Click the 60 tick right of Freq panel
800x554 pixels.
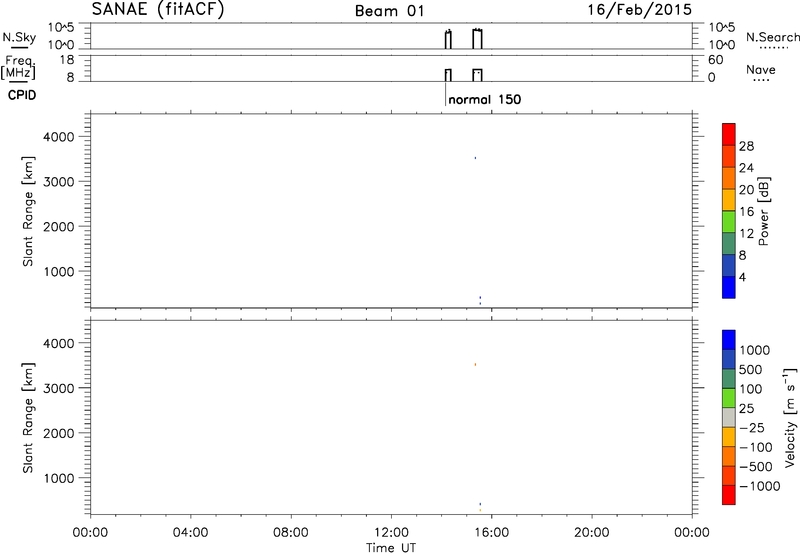pyautogui.click(x=716, y=60)
